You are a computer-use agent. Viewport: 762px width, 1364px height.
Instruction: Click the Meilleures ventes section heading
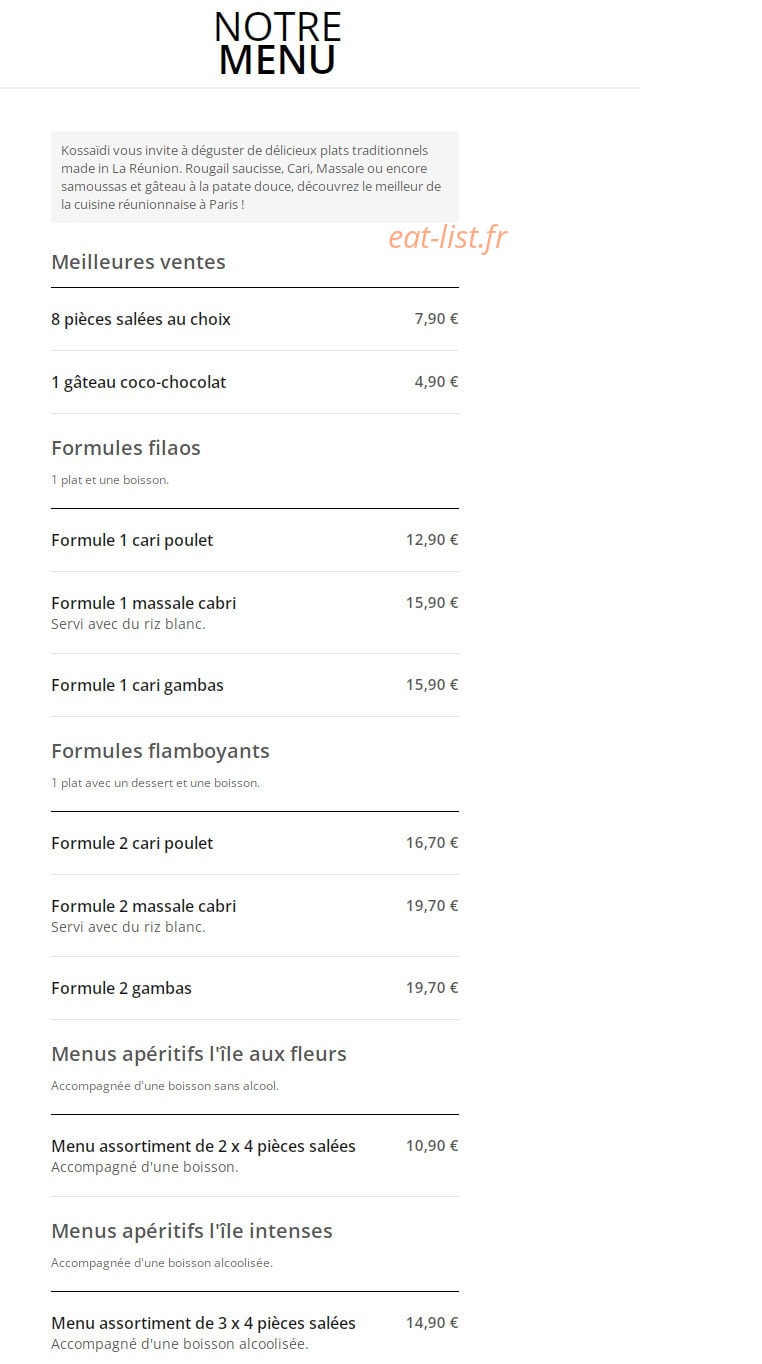[x=138, y=262]
